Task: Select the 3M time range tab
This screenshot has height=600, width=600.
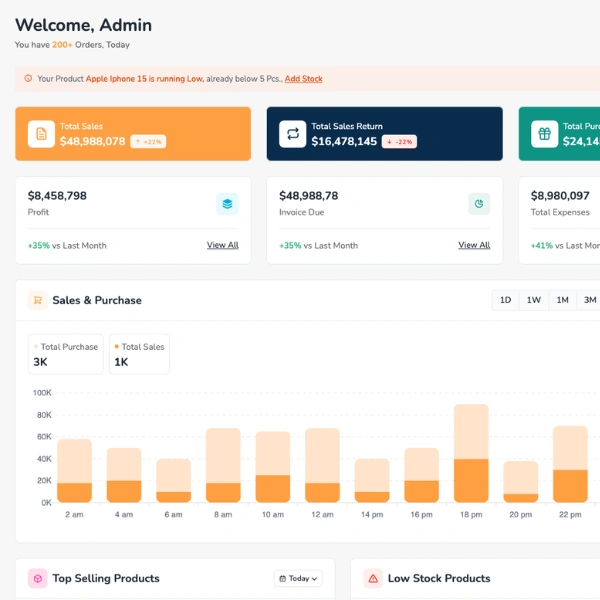Action: 590,300
